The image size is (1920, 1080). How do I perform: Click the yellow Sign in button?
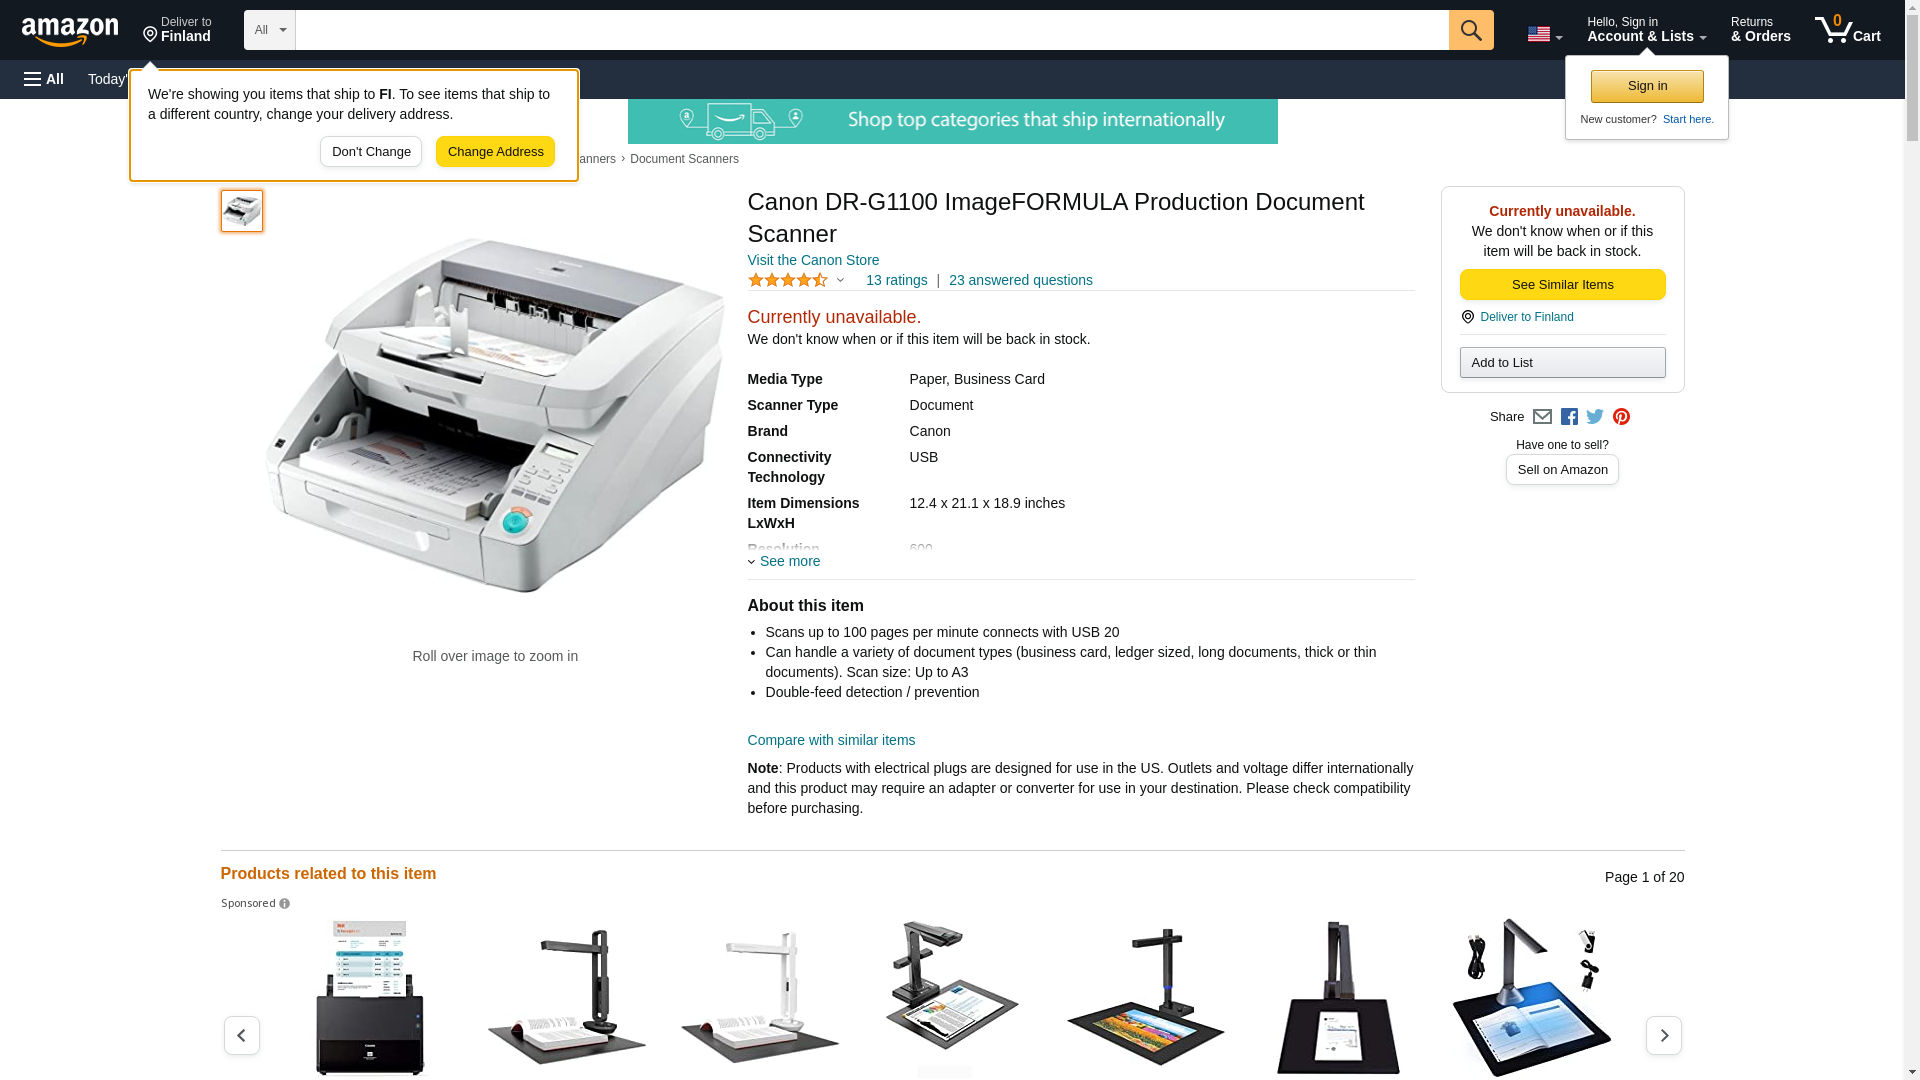pyautogui.click(x=1647, y=86)
